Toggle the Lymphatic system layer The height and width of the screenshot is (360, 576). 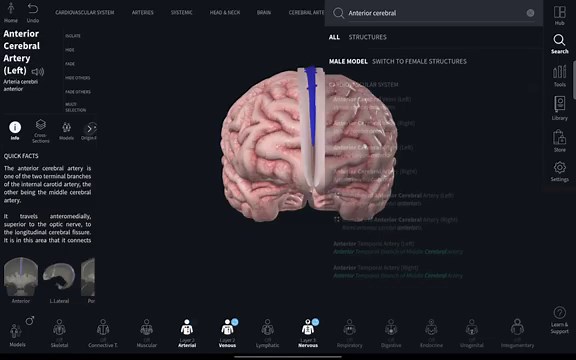pos(267,333)
